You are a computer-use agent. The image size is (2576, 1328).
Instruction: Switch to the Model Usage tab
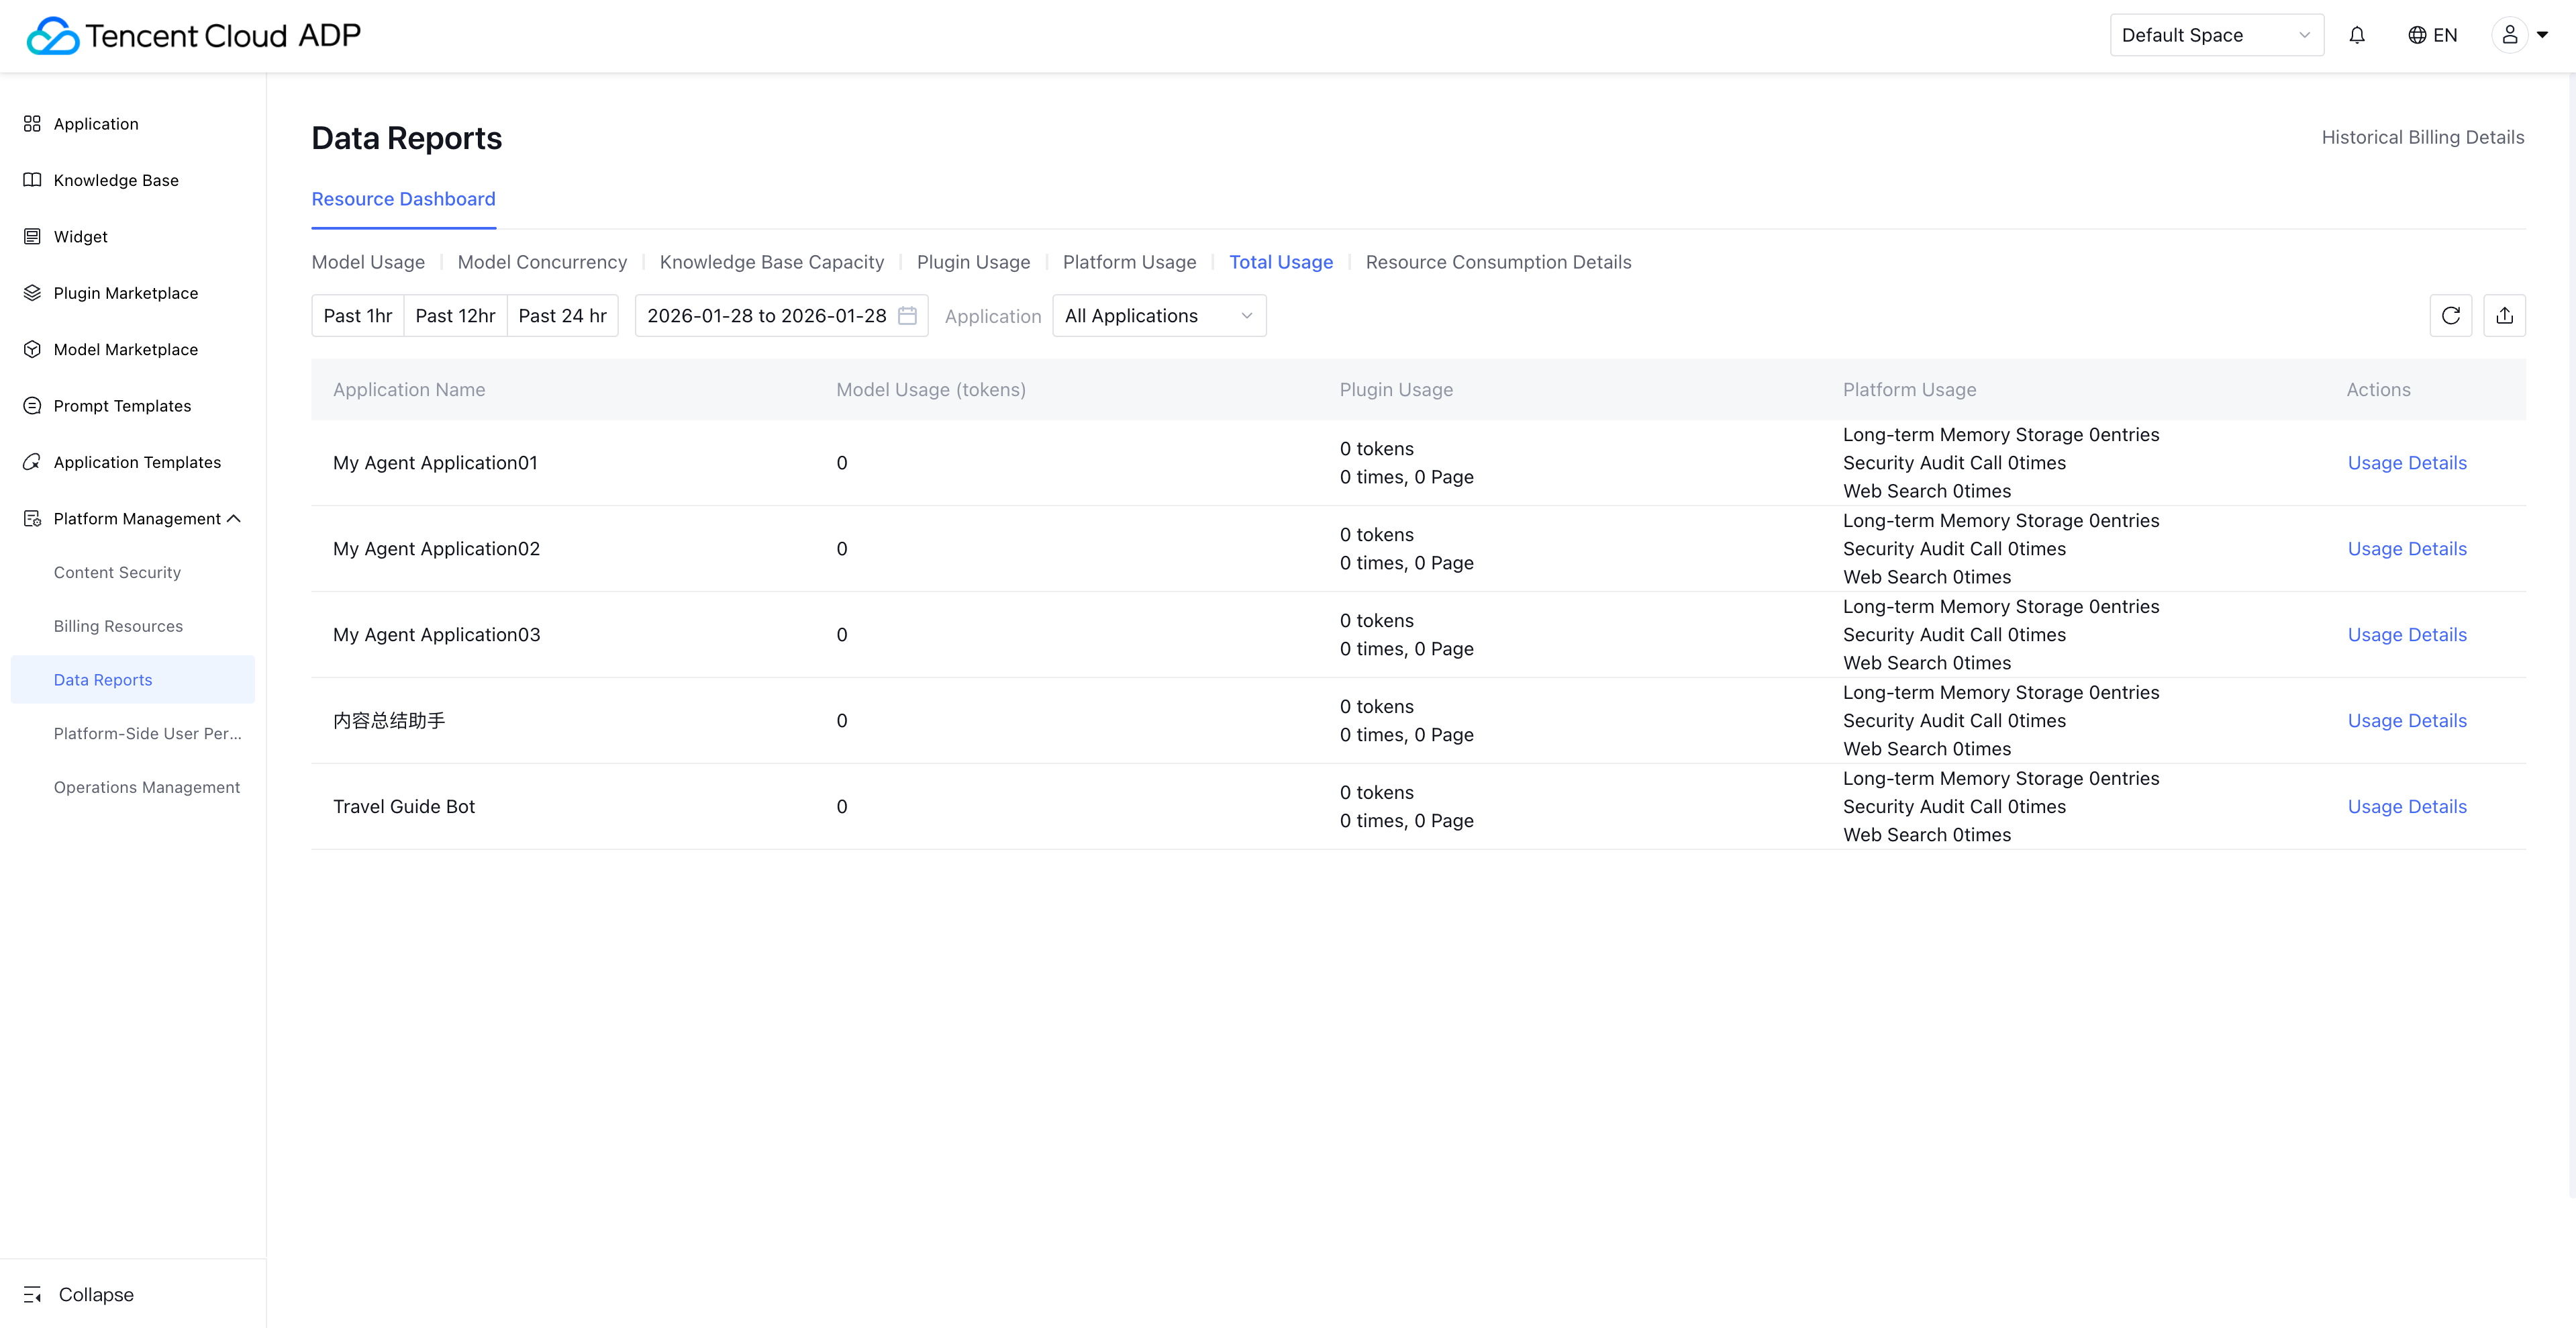(368, 262)
